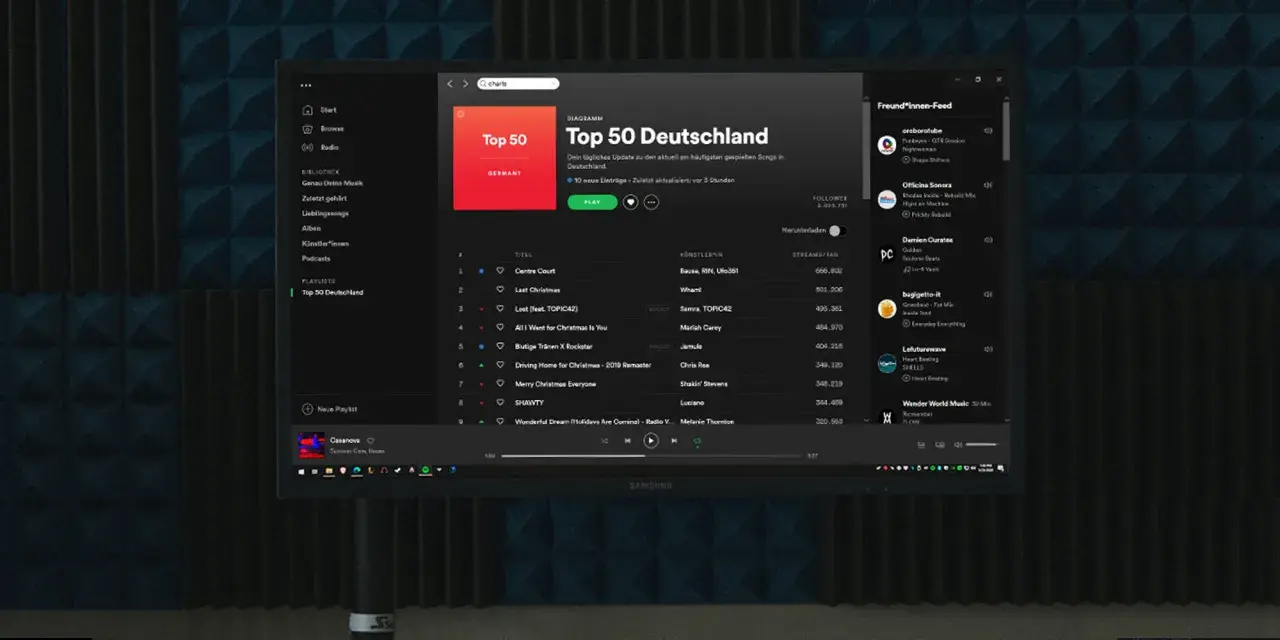Click the Spotify icon in Windows taskbar
This screenshot has height=640, width=1280.
tap(425, 470)
